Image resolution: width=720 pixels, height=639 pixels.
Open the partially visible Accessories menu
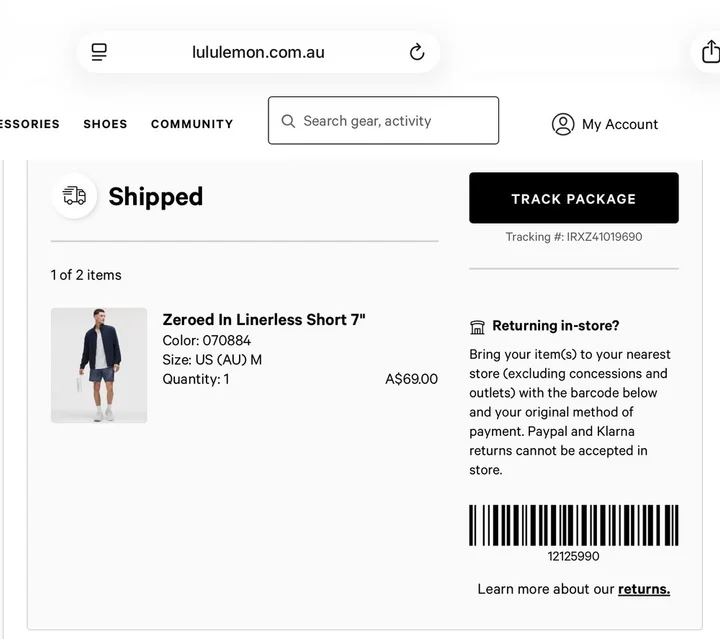tap(29, 124)
